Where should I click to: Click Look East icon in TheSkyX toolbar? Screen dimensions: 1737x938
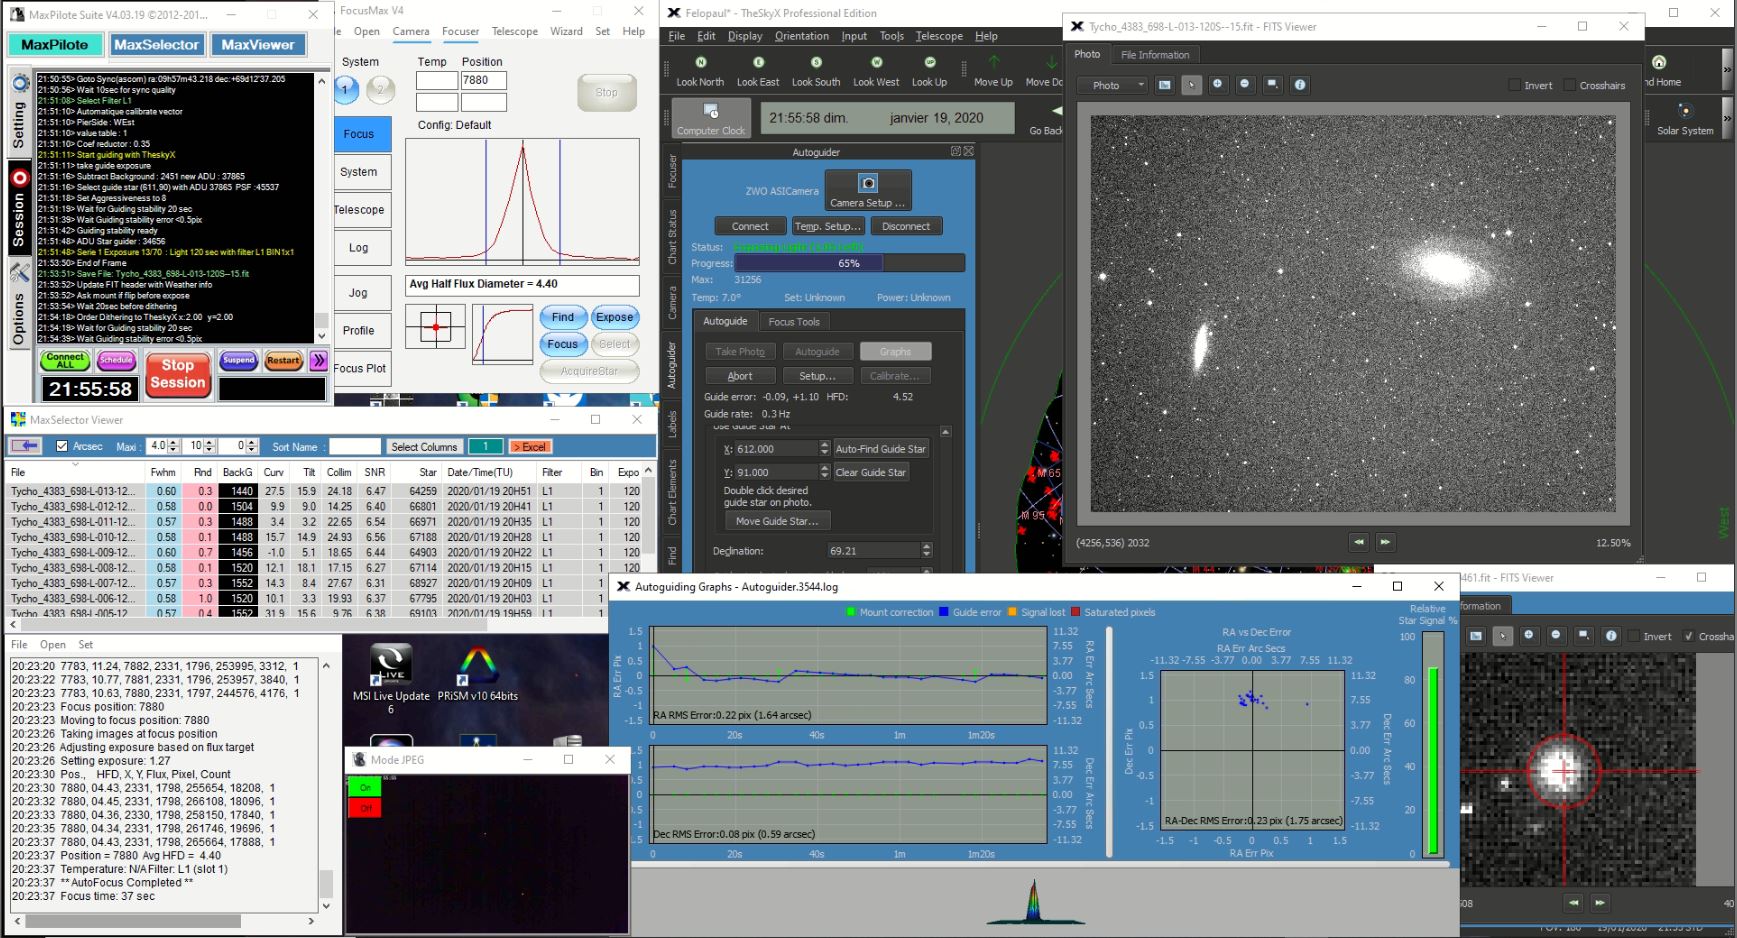click(x=758, y=63)
